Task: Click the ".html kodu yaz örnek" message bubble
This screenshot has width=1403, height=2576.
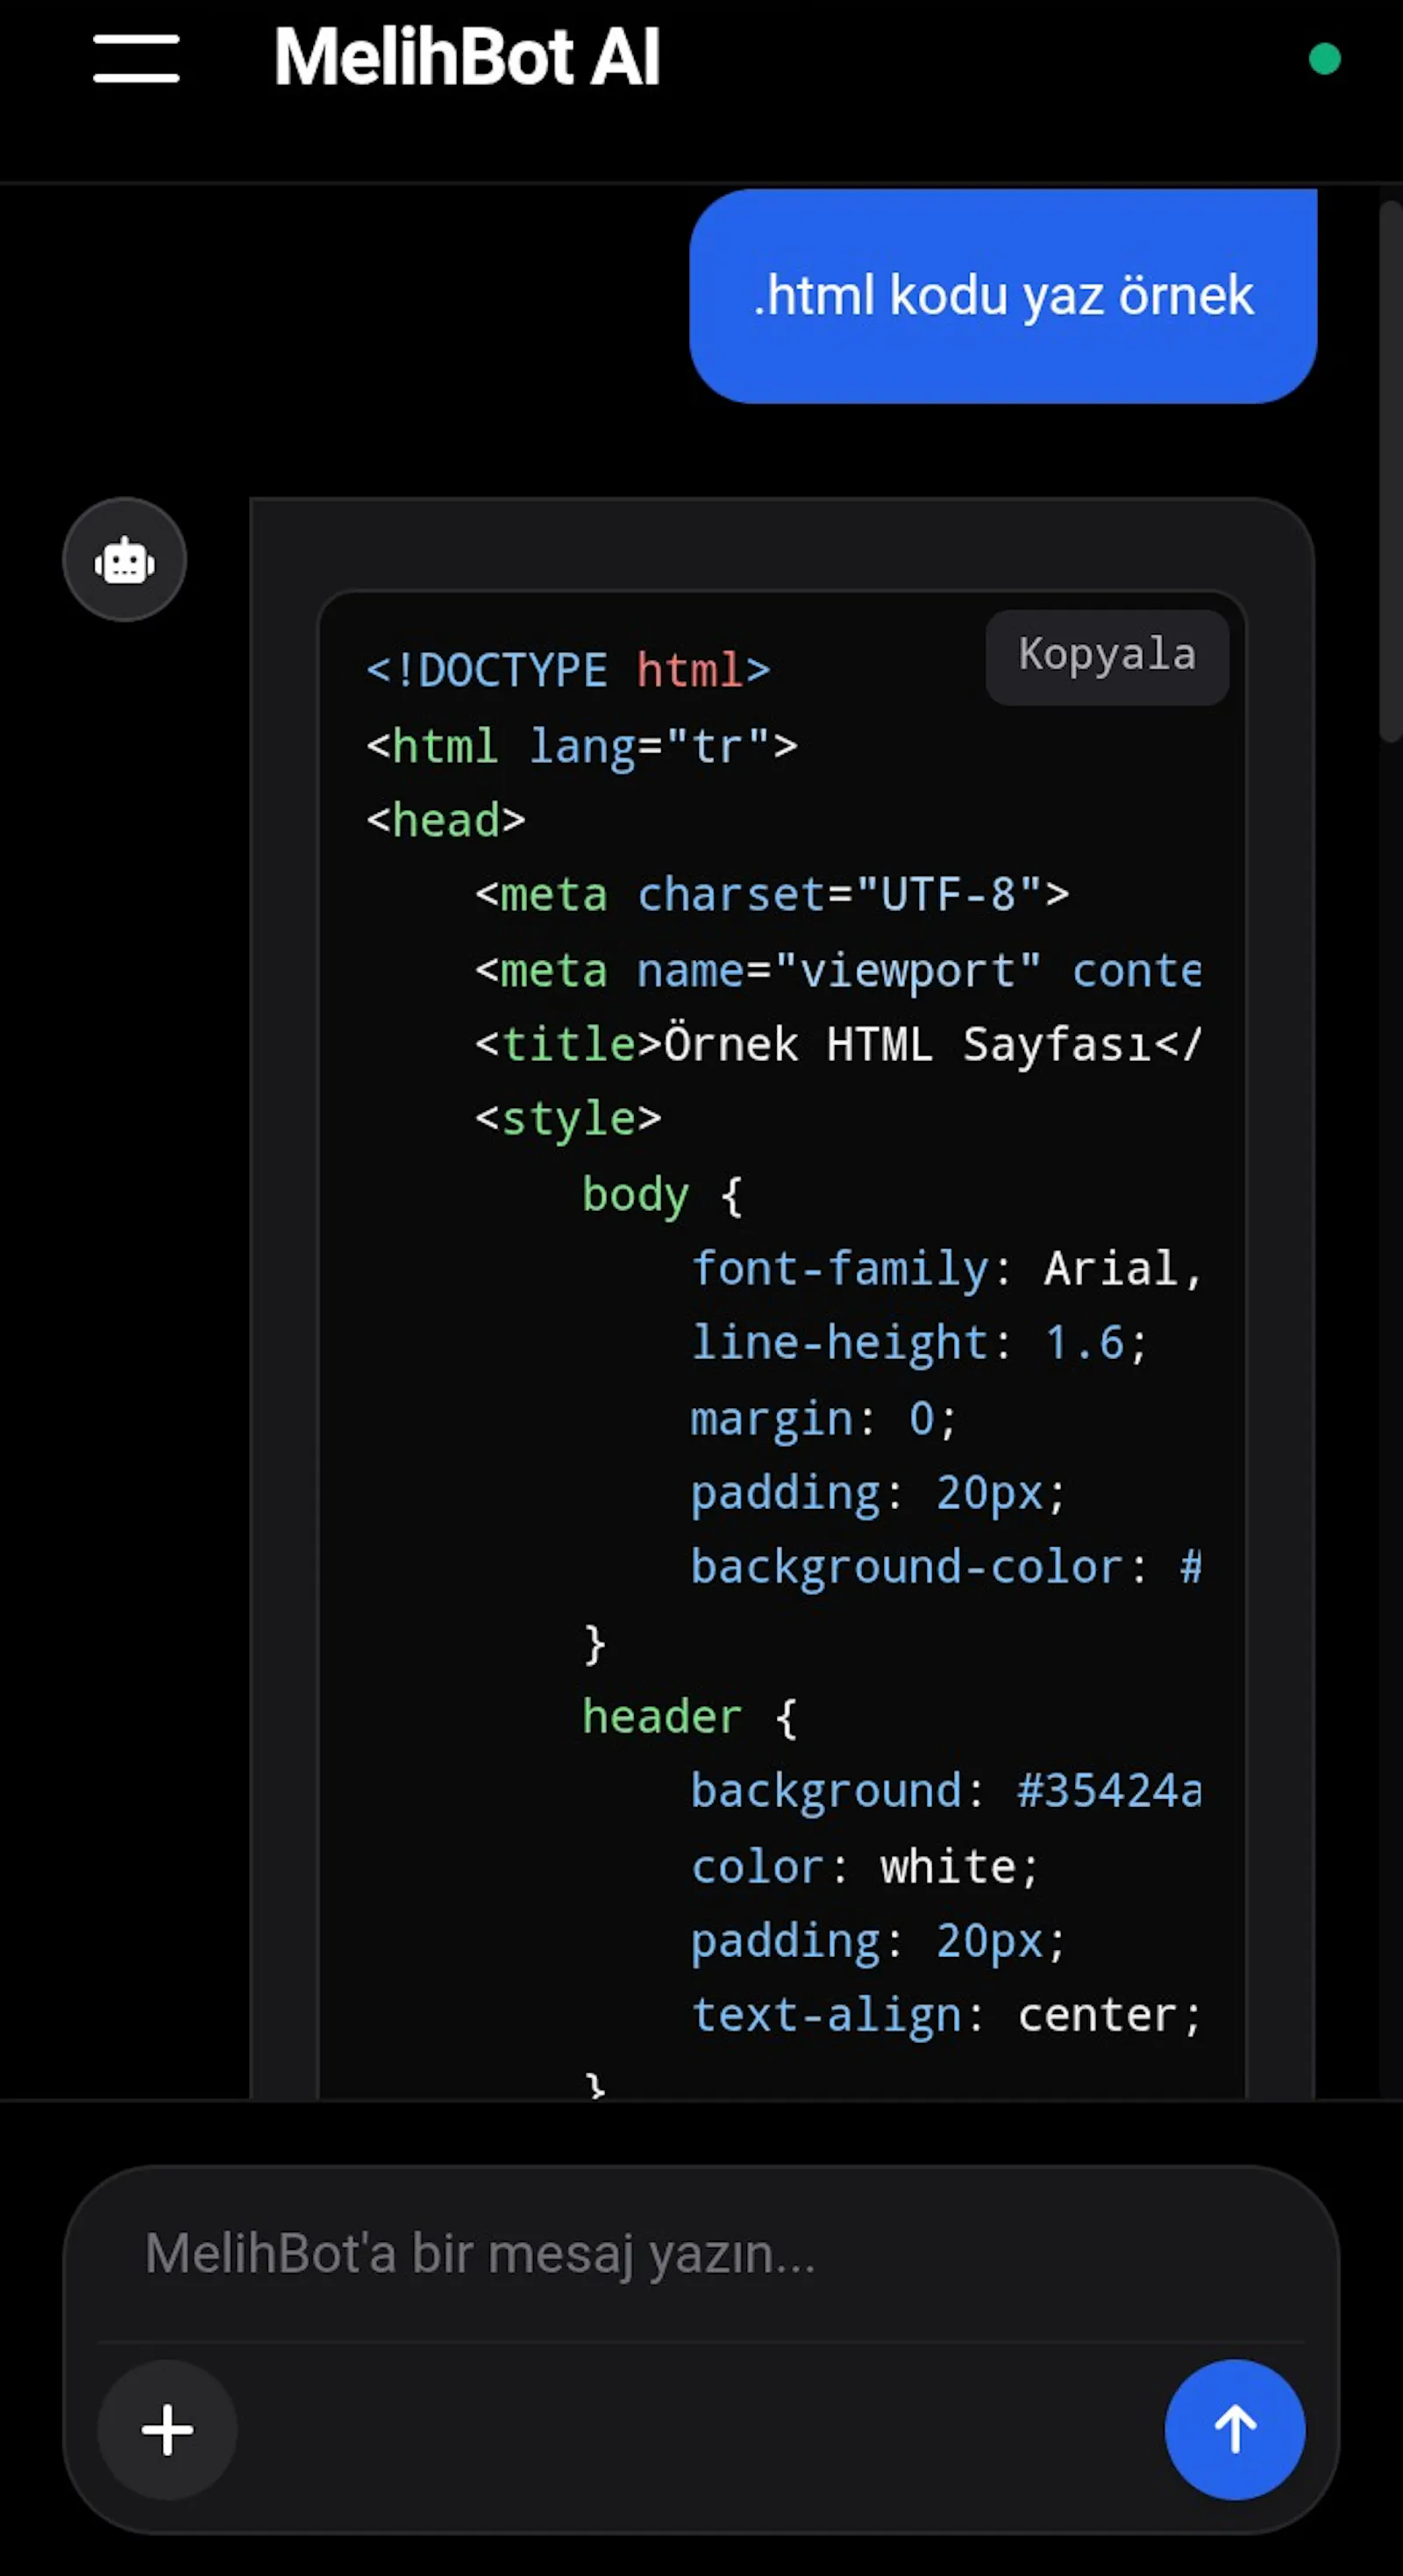Action: (1003, 296)
